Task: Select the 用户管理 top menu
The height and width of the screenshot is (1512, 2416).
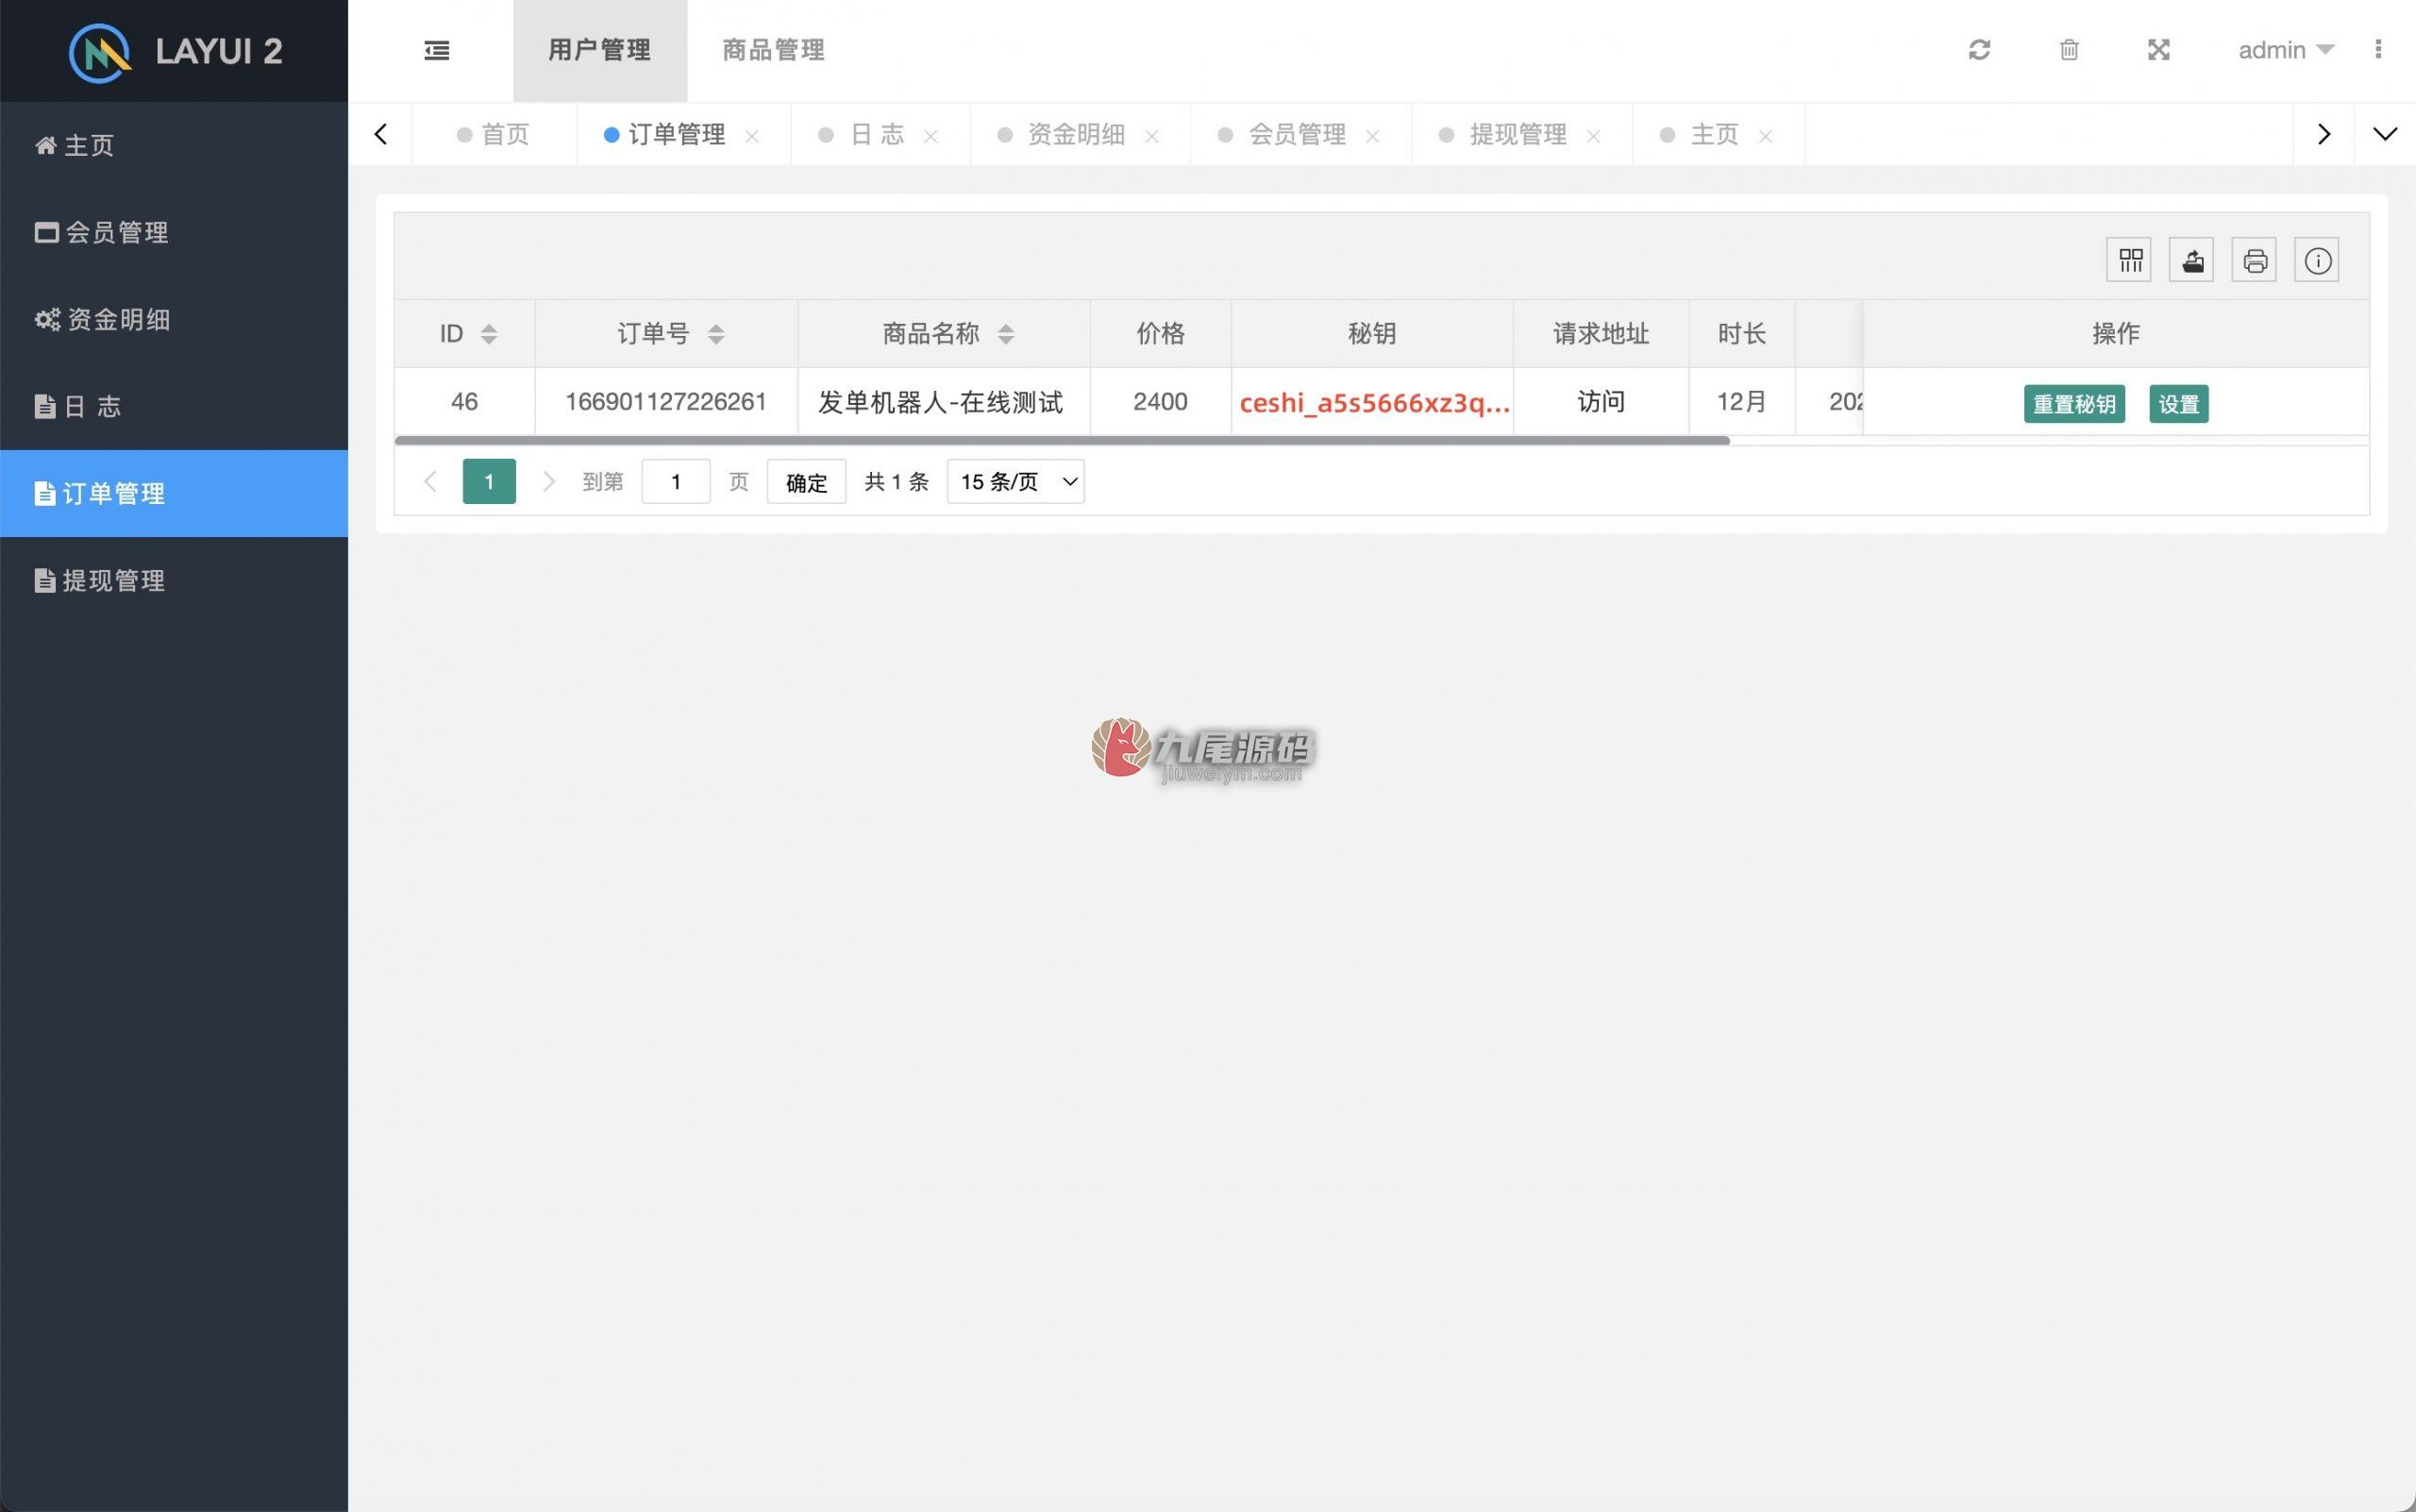Action: [x=600, y=50]
